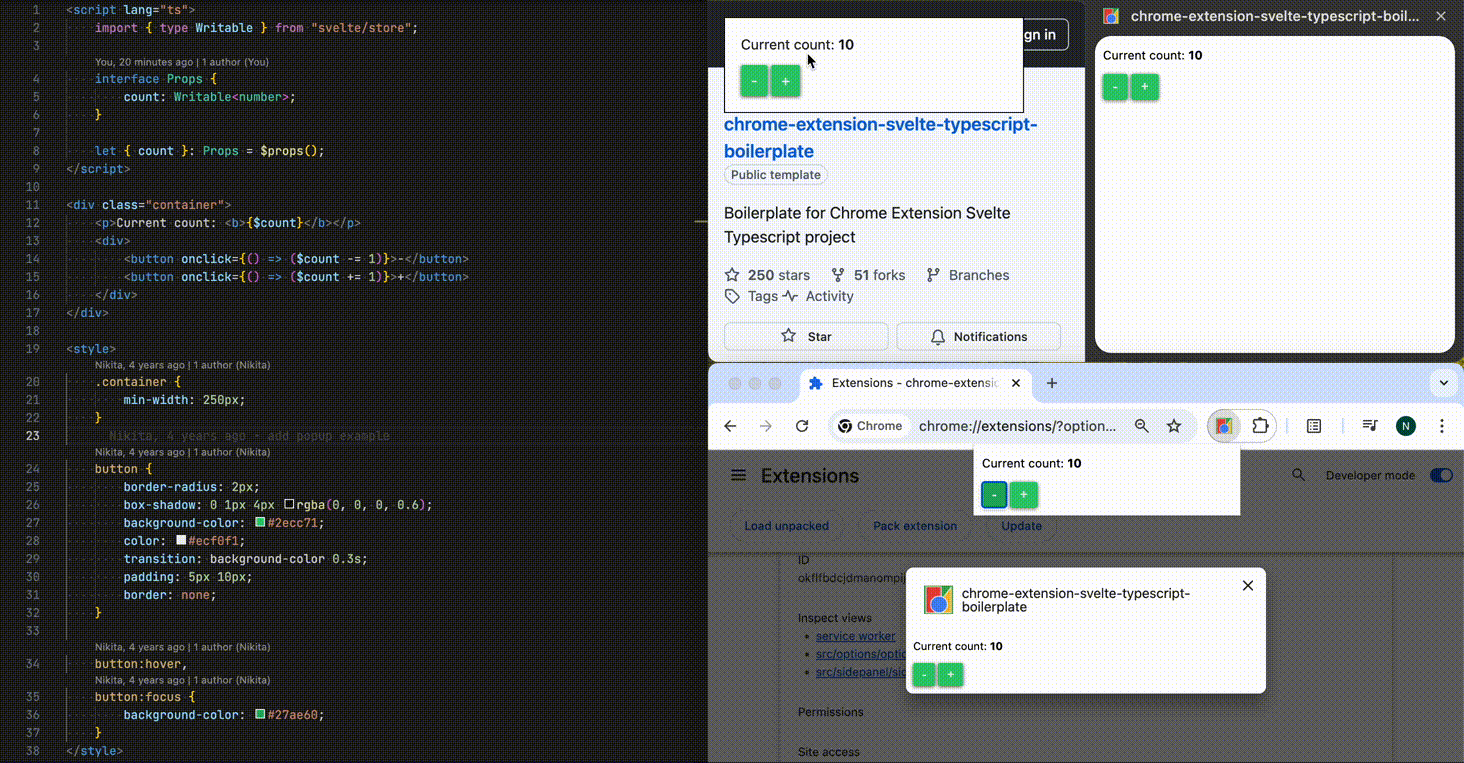Close the extension options dialog
Viewport: 1464px width, 763px height.
(x=1248, y=586)
